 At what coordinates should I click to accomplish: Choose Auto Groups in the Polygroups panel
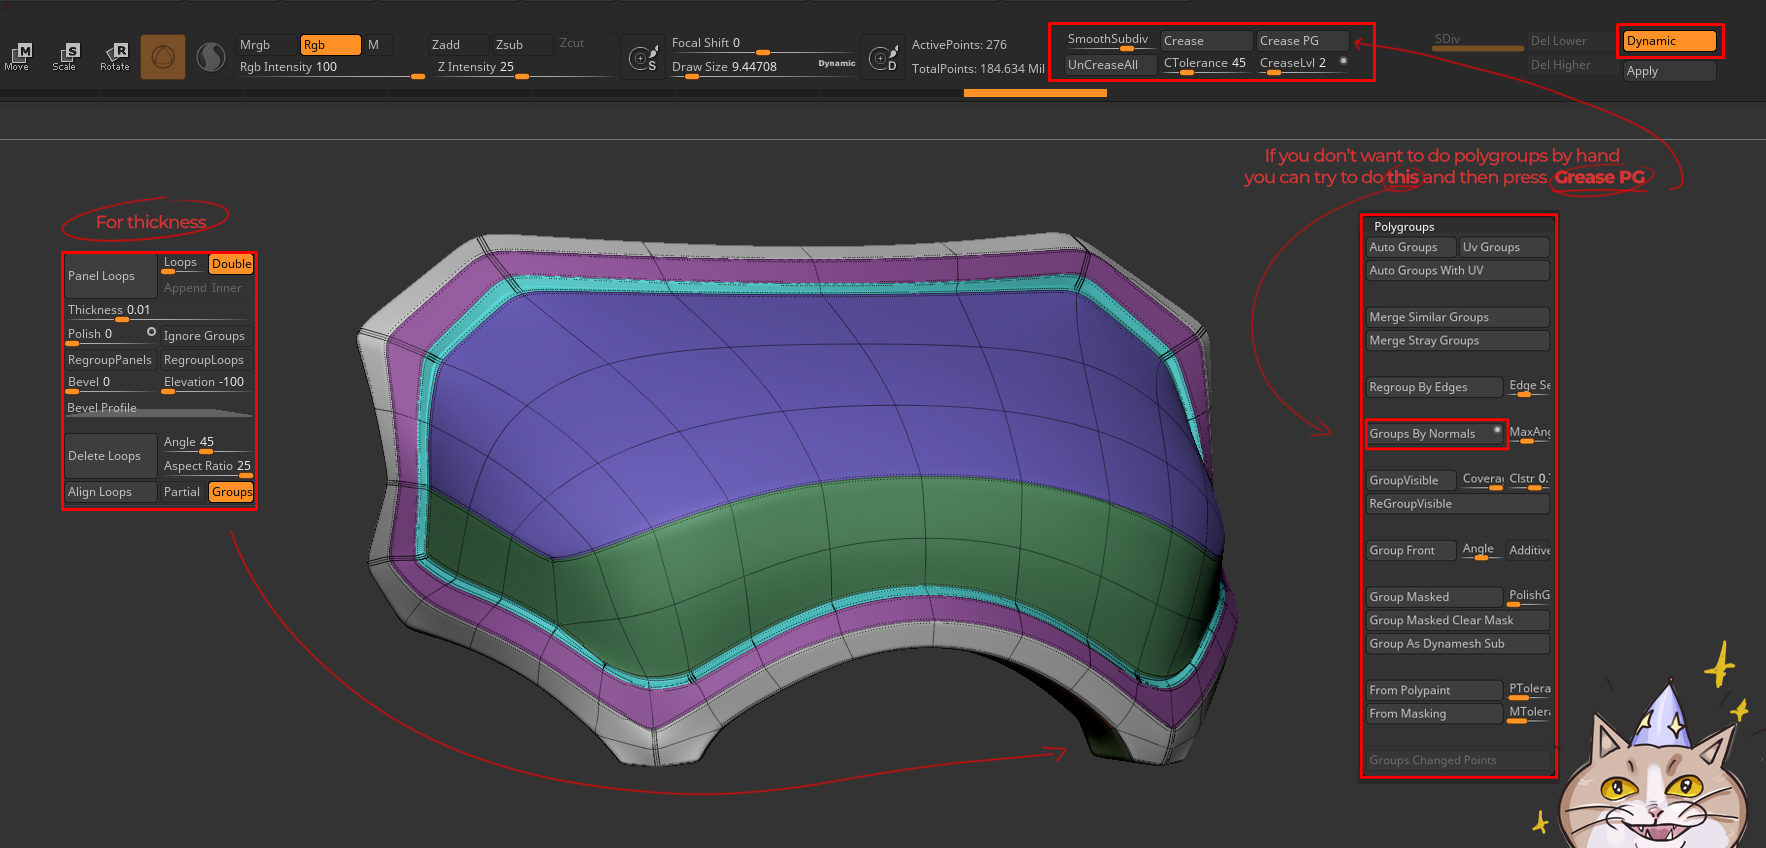coord(1410,247)
